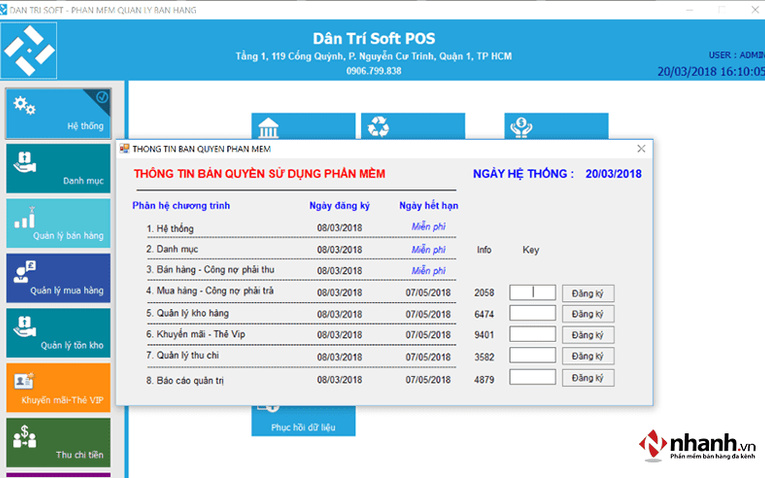Open Thu chi tiền module
This screenshot has height=478, width=765.
click(x=58, y=442)
